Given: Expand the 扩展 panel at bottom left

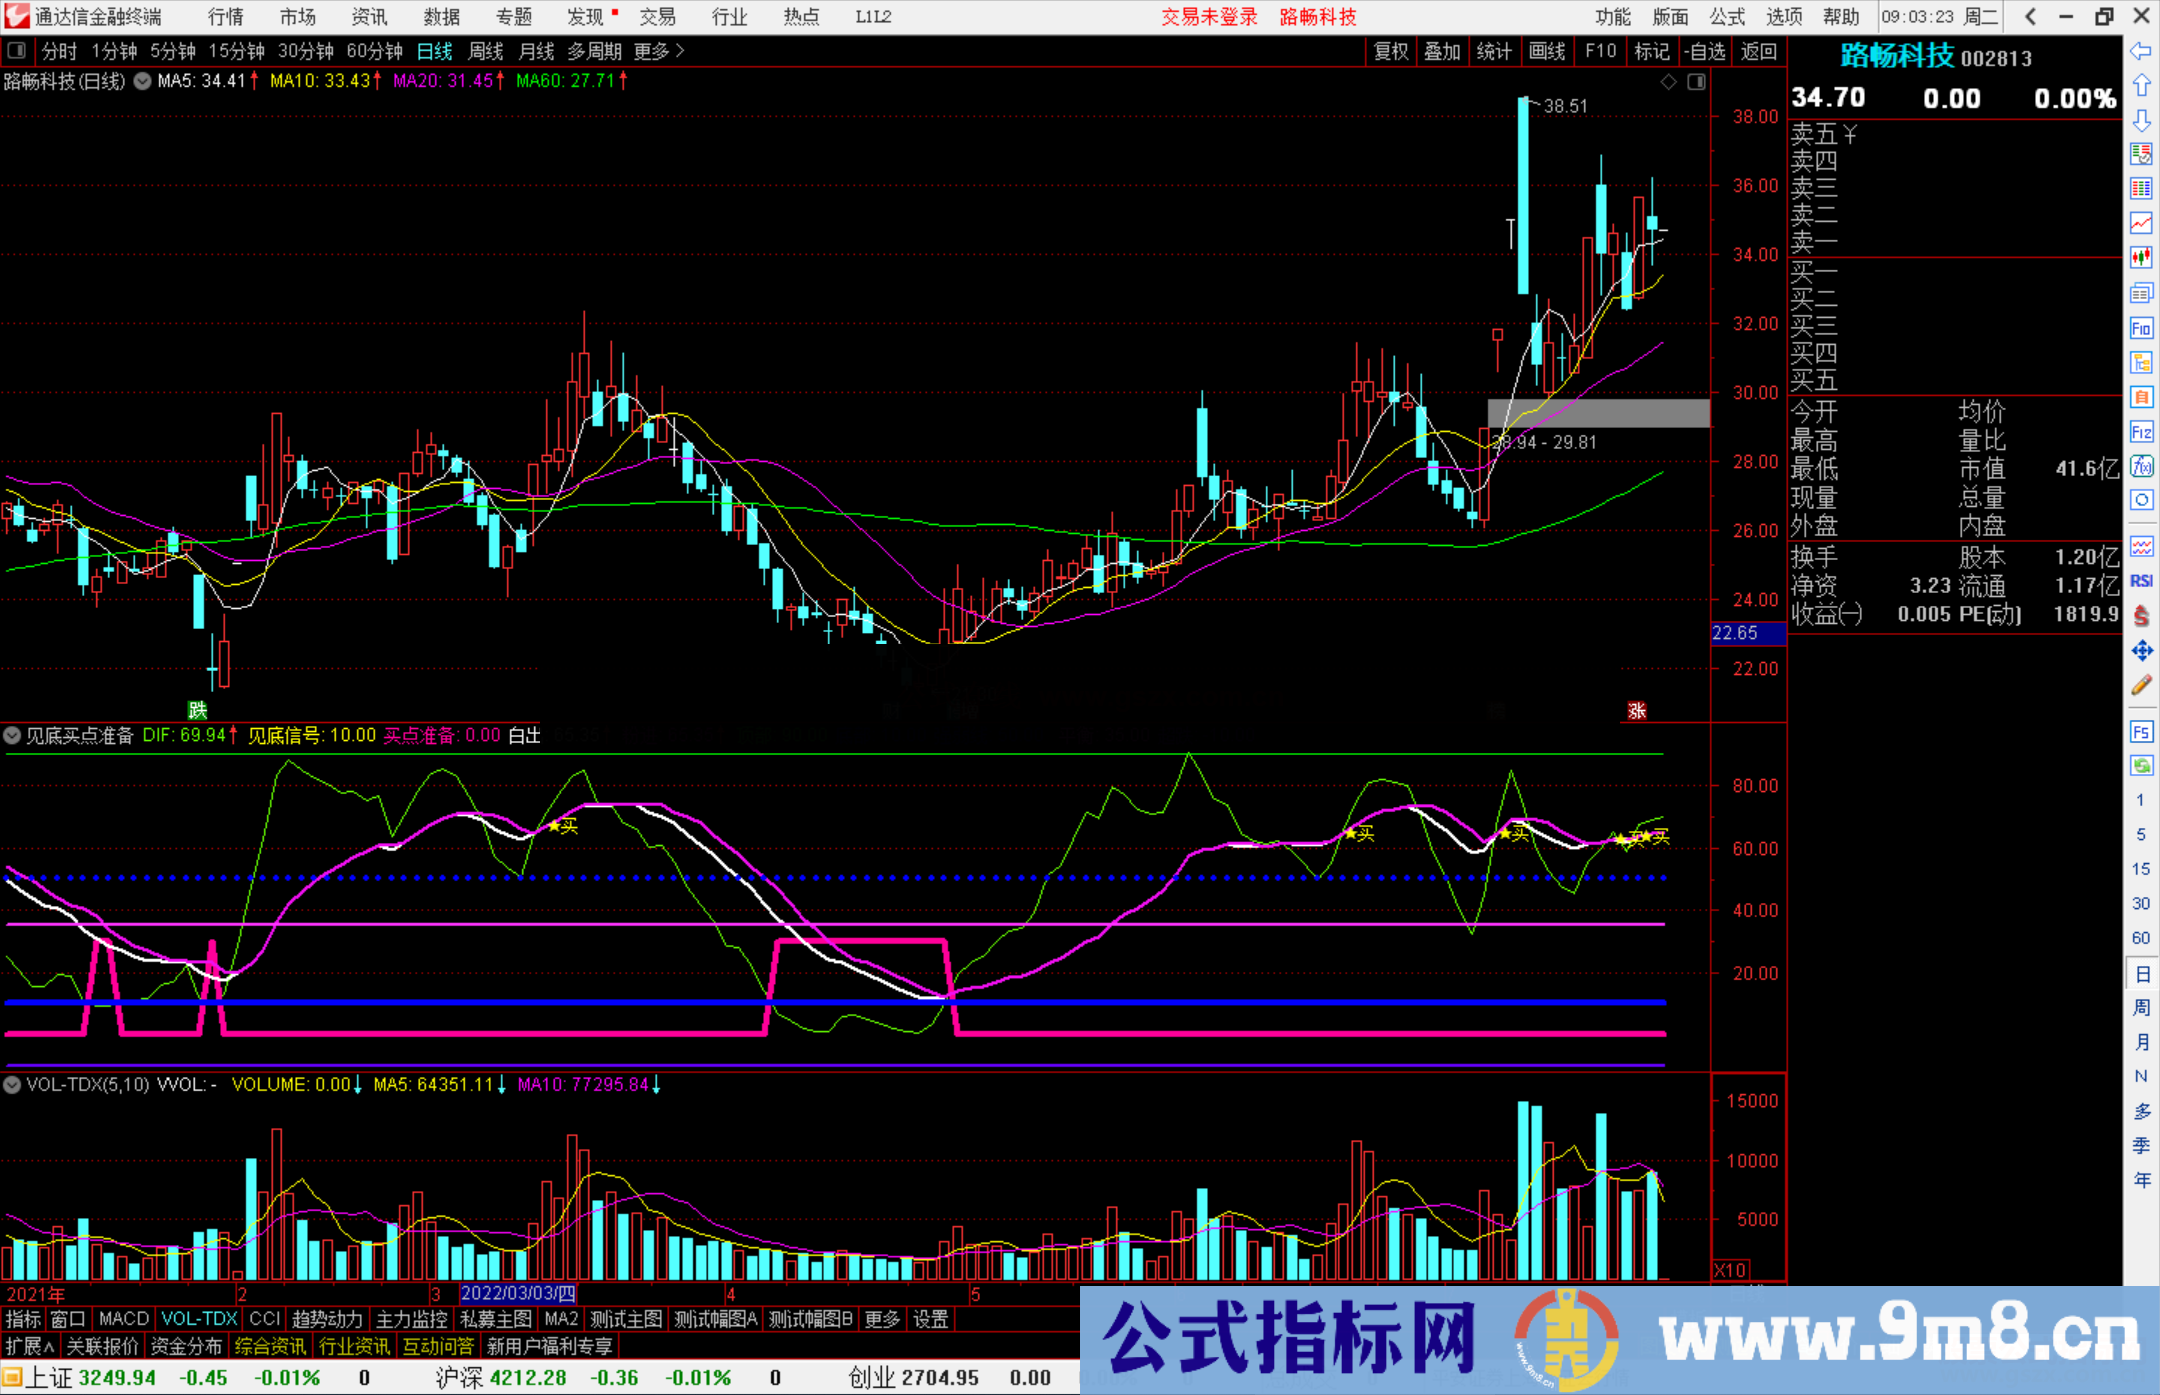Looking at the screenshot, I should [x=29, y=1346].
